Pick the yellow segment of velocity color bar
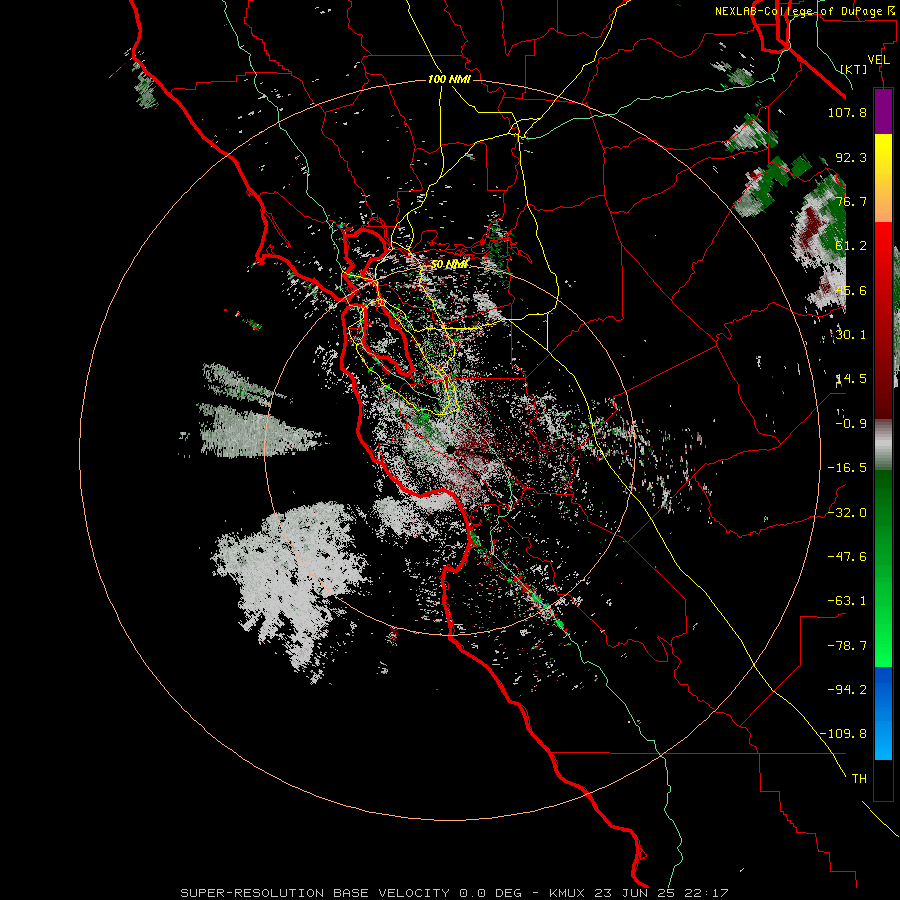Screen dimensions: 900x900 click(x=883, y=178)
